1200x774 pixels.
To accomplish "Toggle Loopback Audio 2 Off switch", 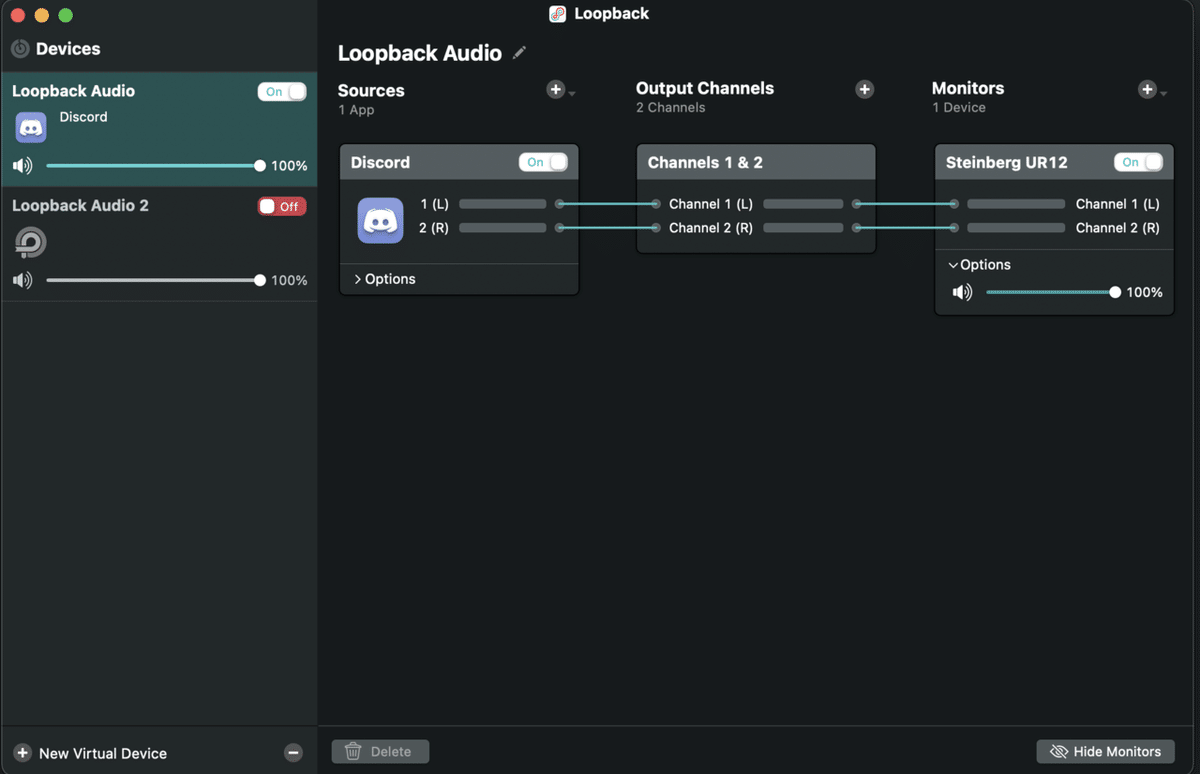I will click(282, 206).
